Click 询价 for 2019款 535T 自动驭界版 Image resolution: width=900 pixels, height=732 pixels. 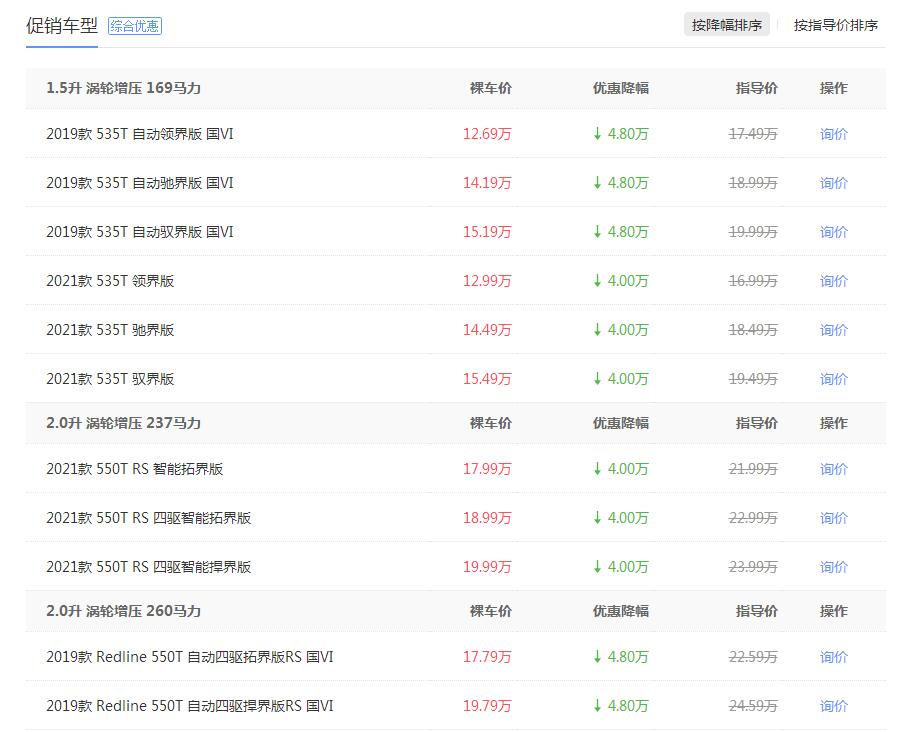click(x=833, y=232)
